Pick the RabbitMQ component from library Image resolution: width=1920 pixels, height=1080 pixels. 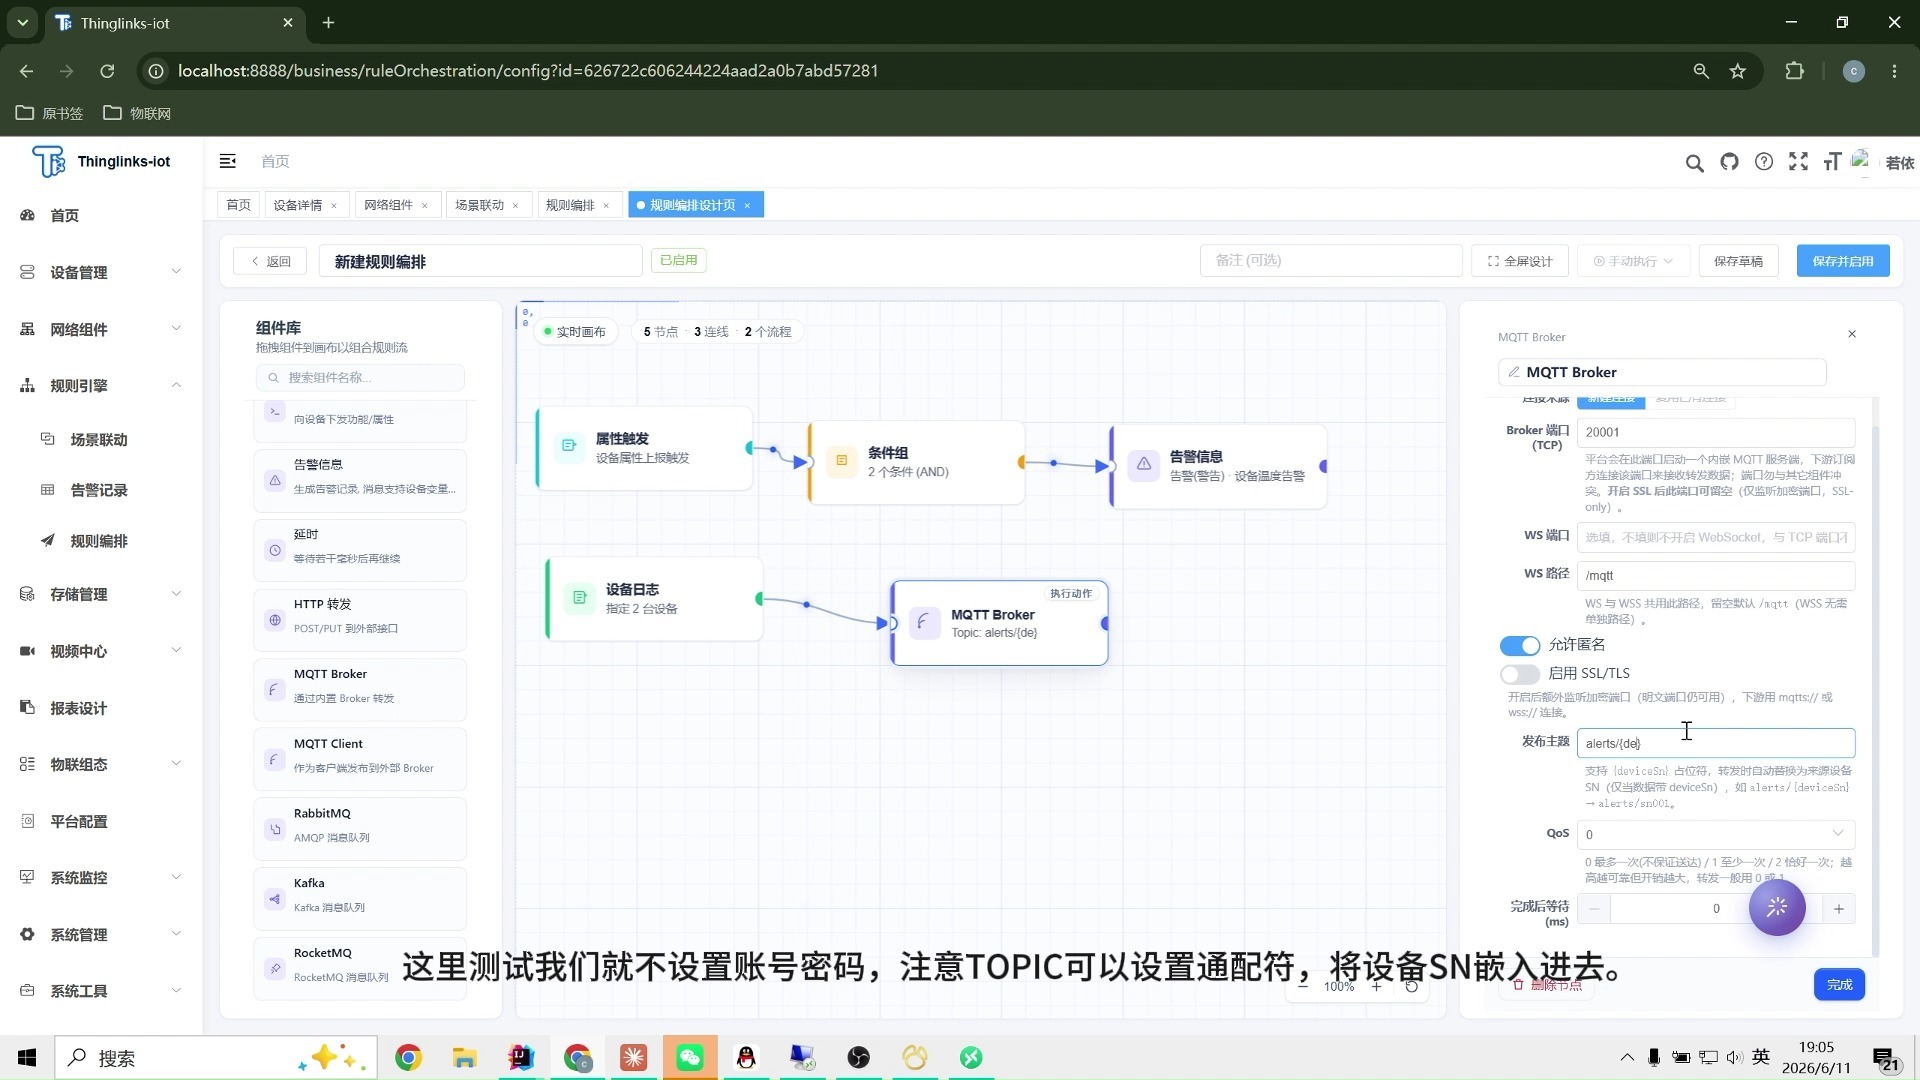click(360, 829)
